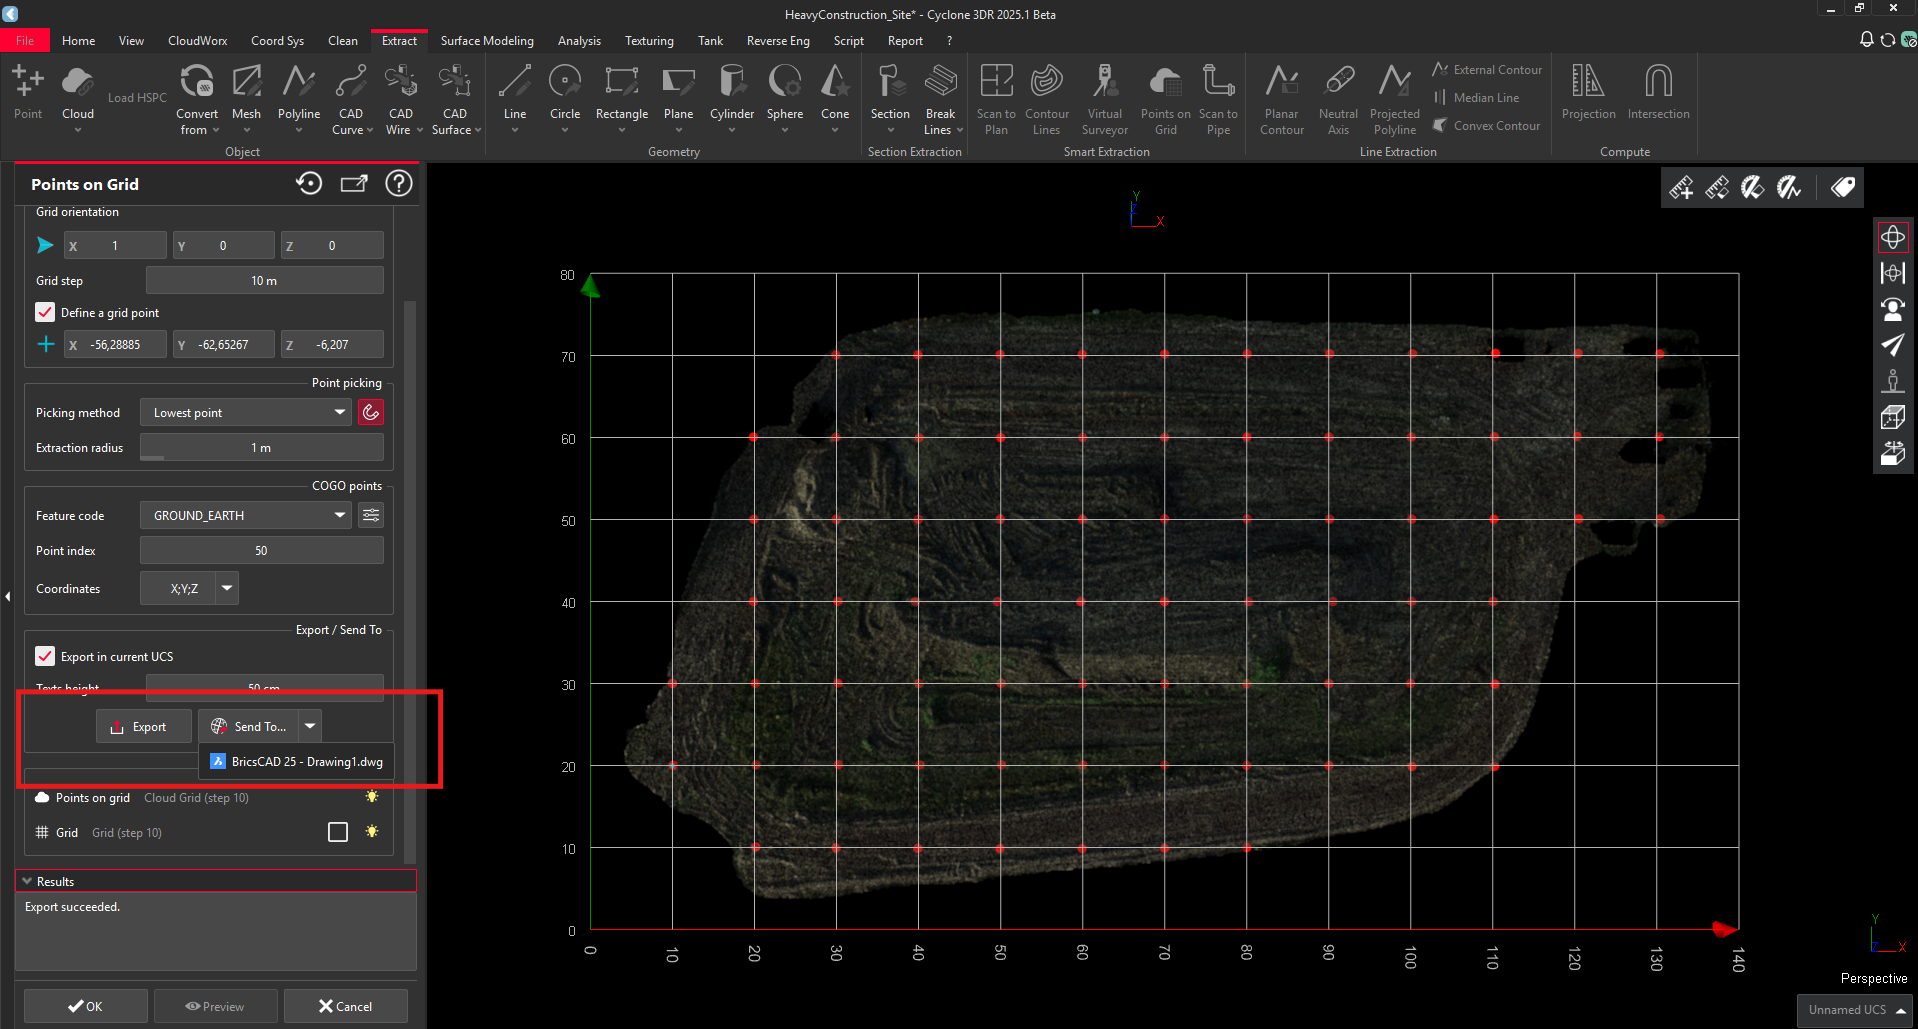Uncheck the Define a grid point checkbox
This screenshot has height=1029, width=1918.
44,311
